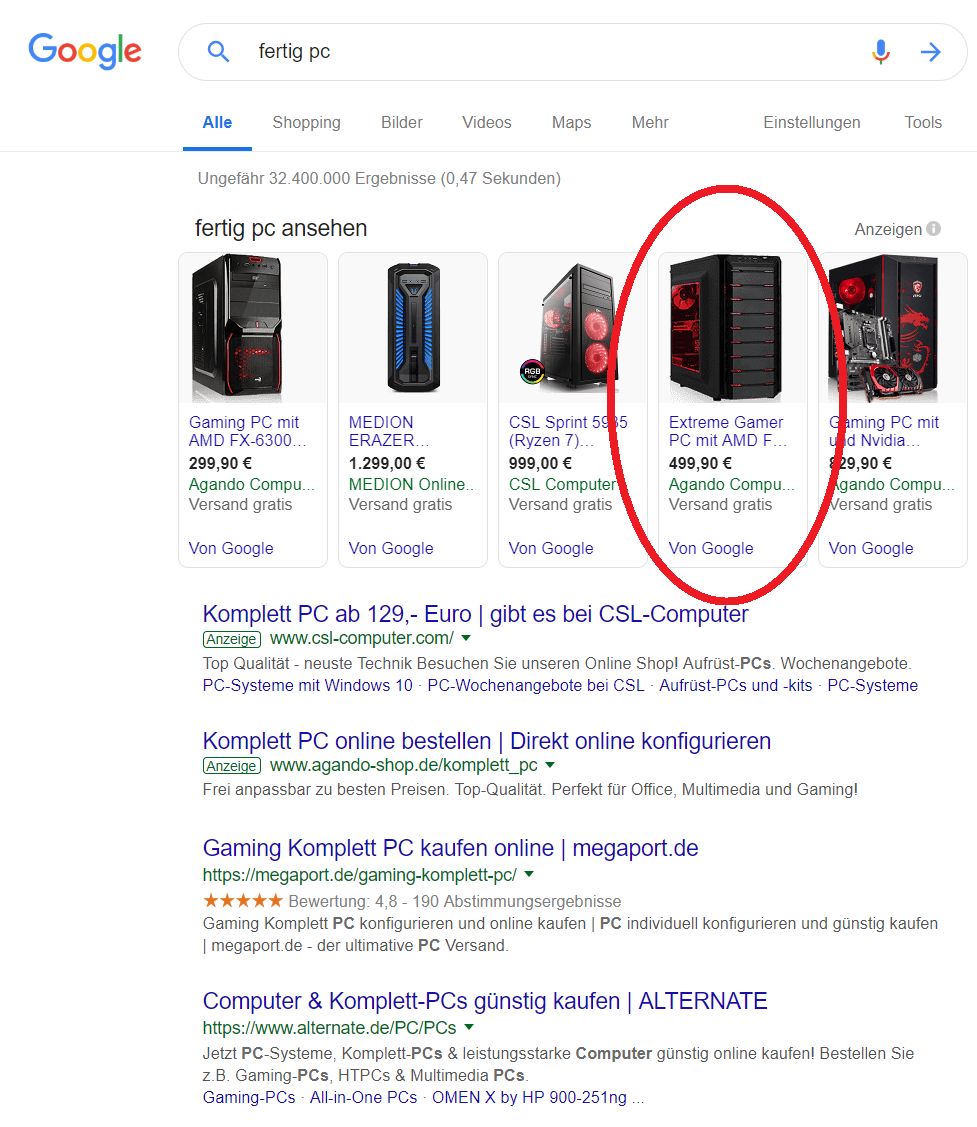
Task: Click the Anzeige badge next to csl-computer.com
Action: coord(231,639)
